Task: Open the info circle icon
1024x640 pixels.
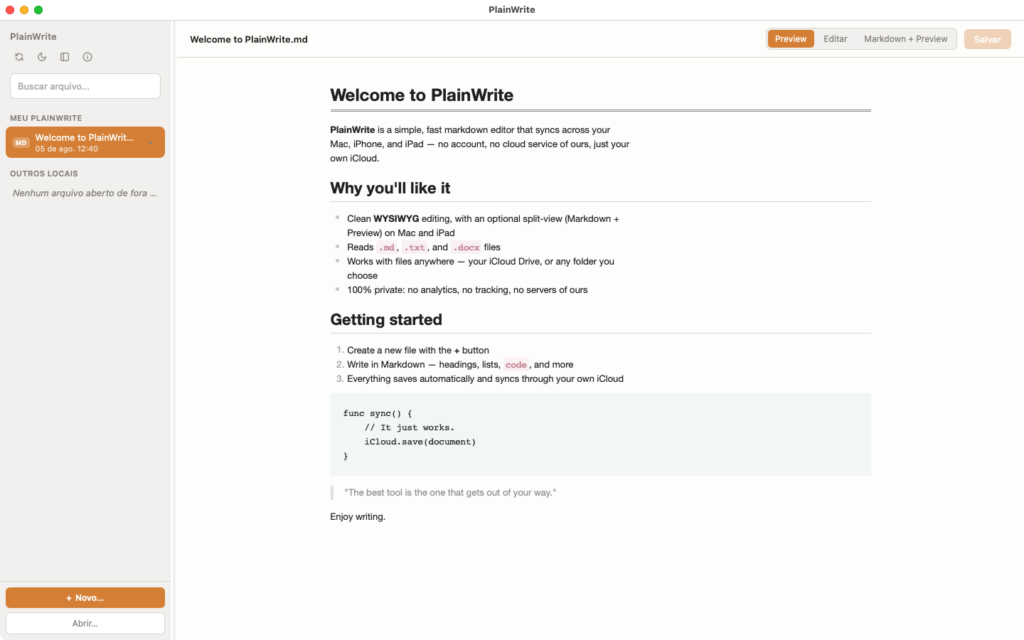Action: point(88,57)
